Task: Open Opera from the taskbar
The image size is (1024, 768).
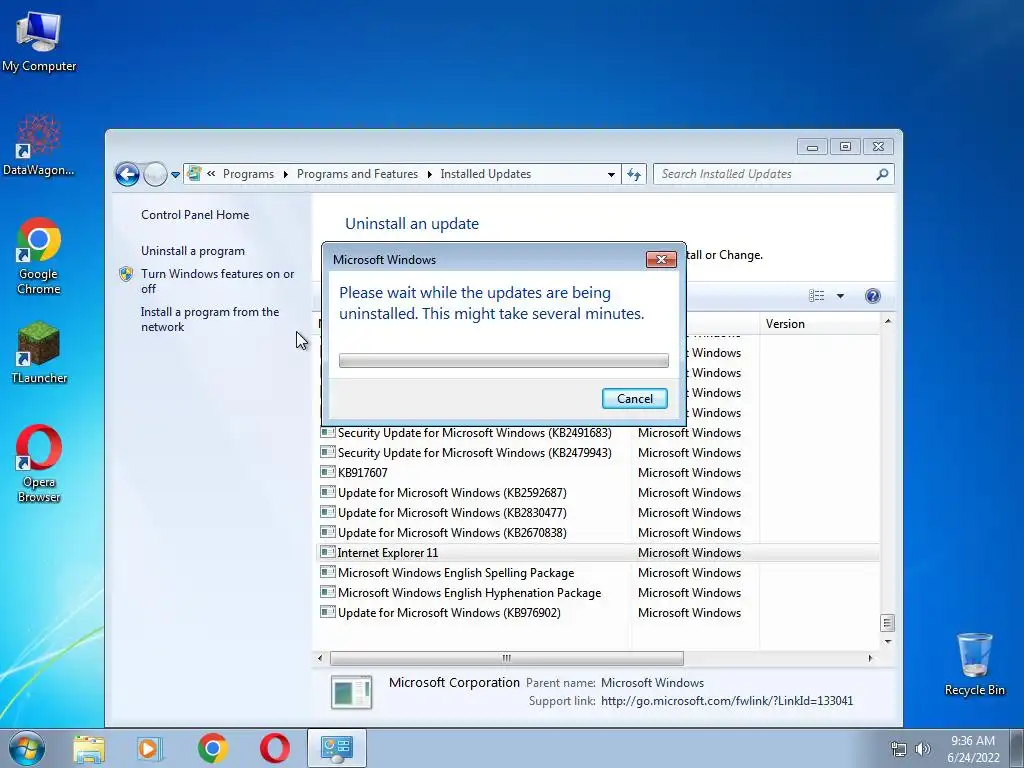Action: (x=275, y=748)
